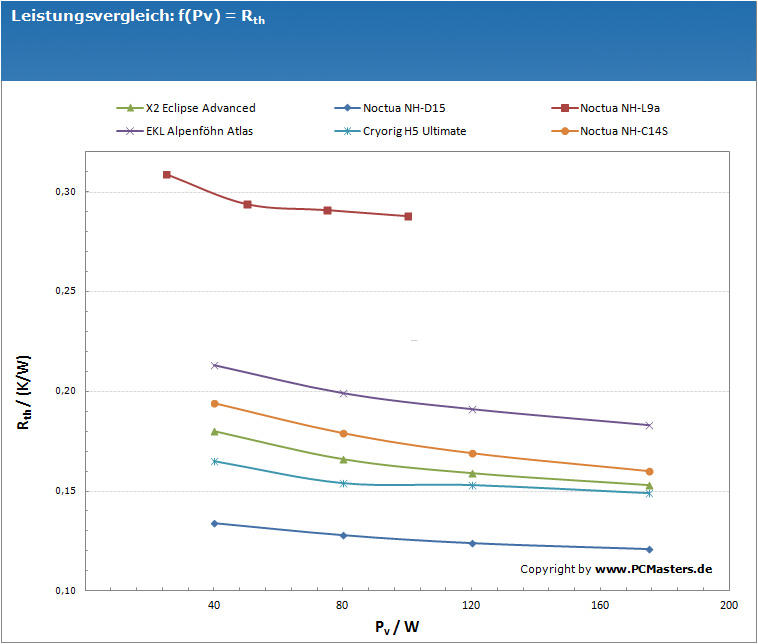758x644 pixels.
Task: Click the last red NH-L9a data point
Action: point(408,216)
